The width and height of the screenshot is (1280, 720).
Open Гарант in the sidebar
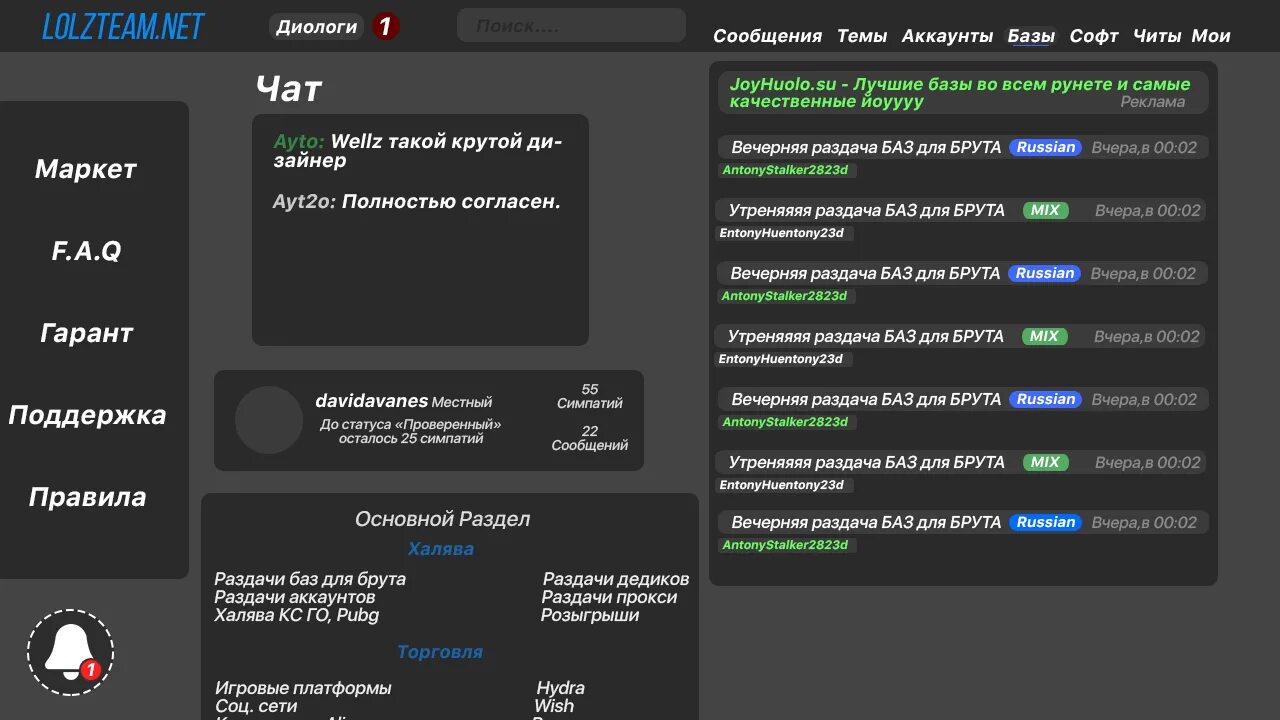pyautogui.click(x=86, y=333)
